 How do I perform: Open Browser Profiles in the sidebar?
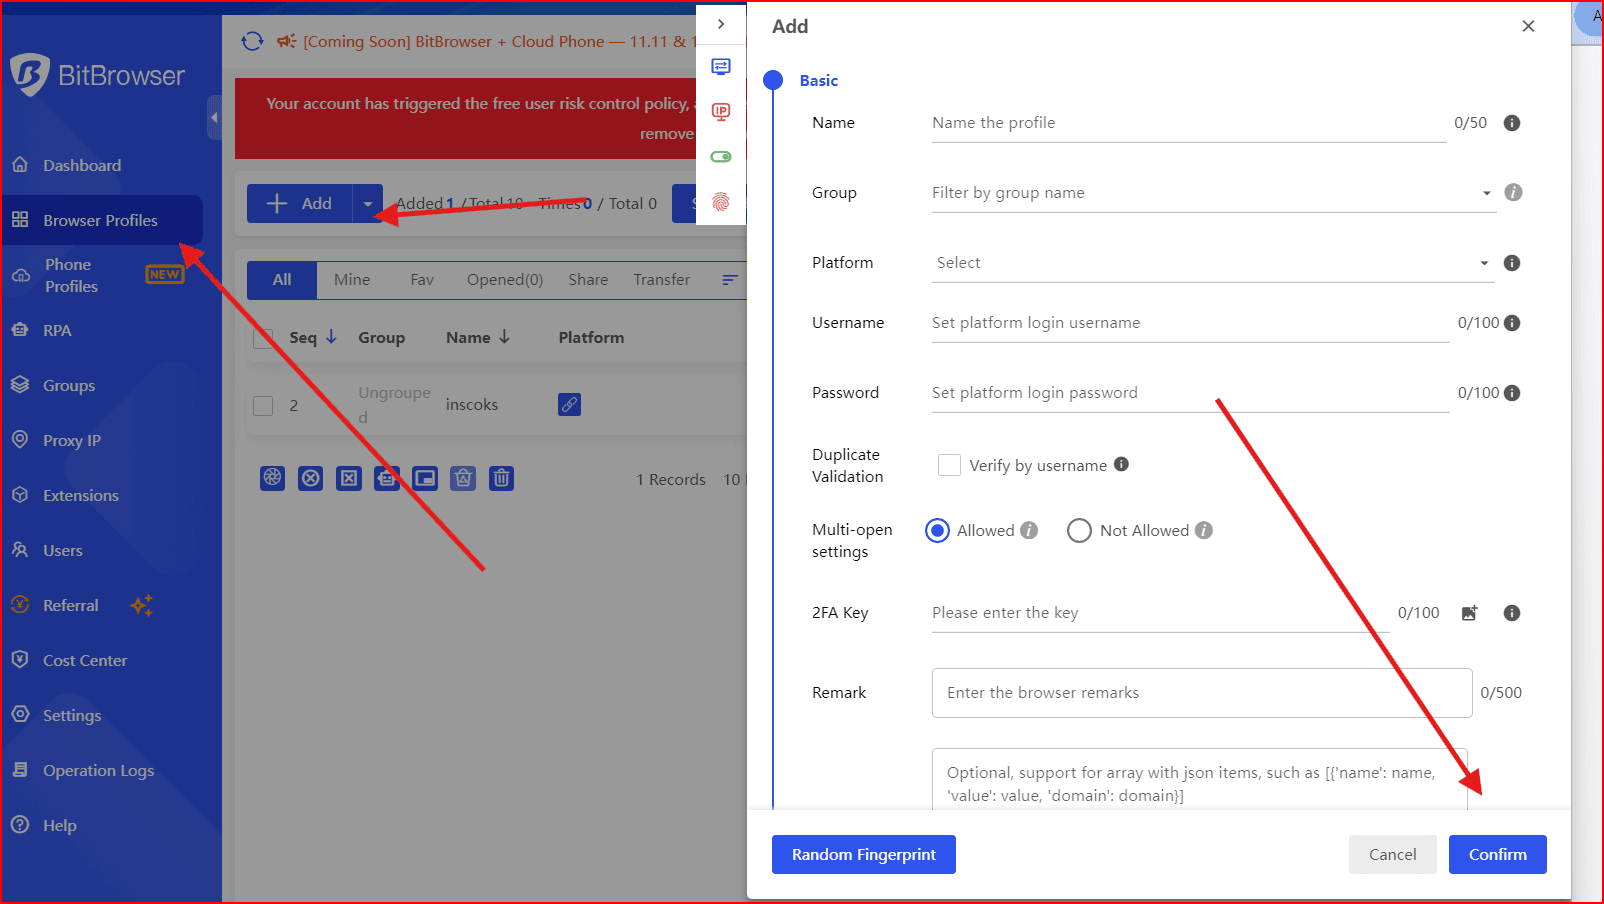[x=101, y=220]
